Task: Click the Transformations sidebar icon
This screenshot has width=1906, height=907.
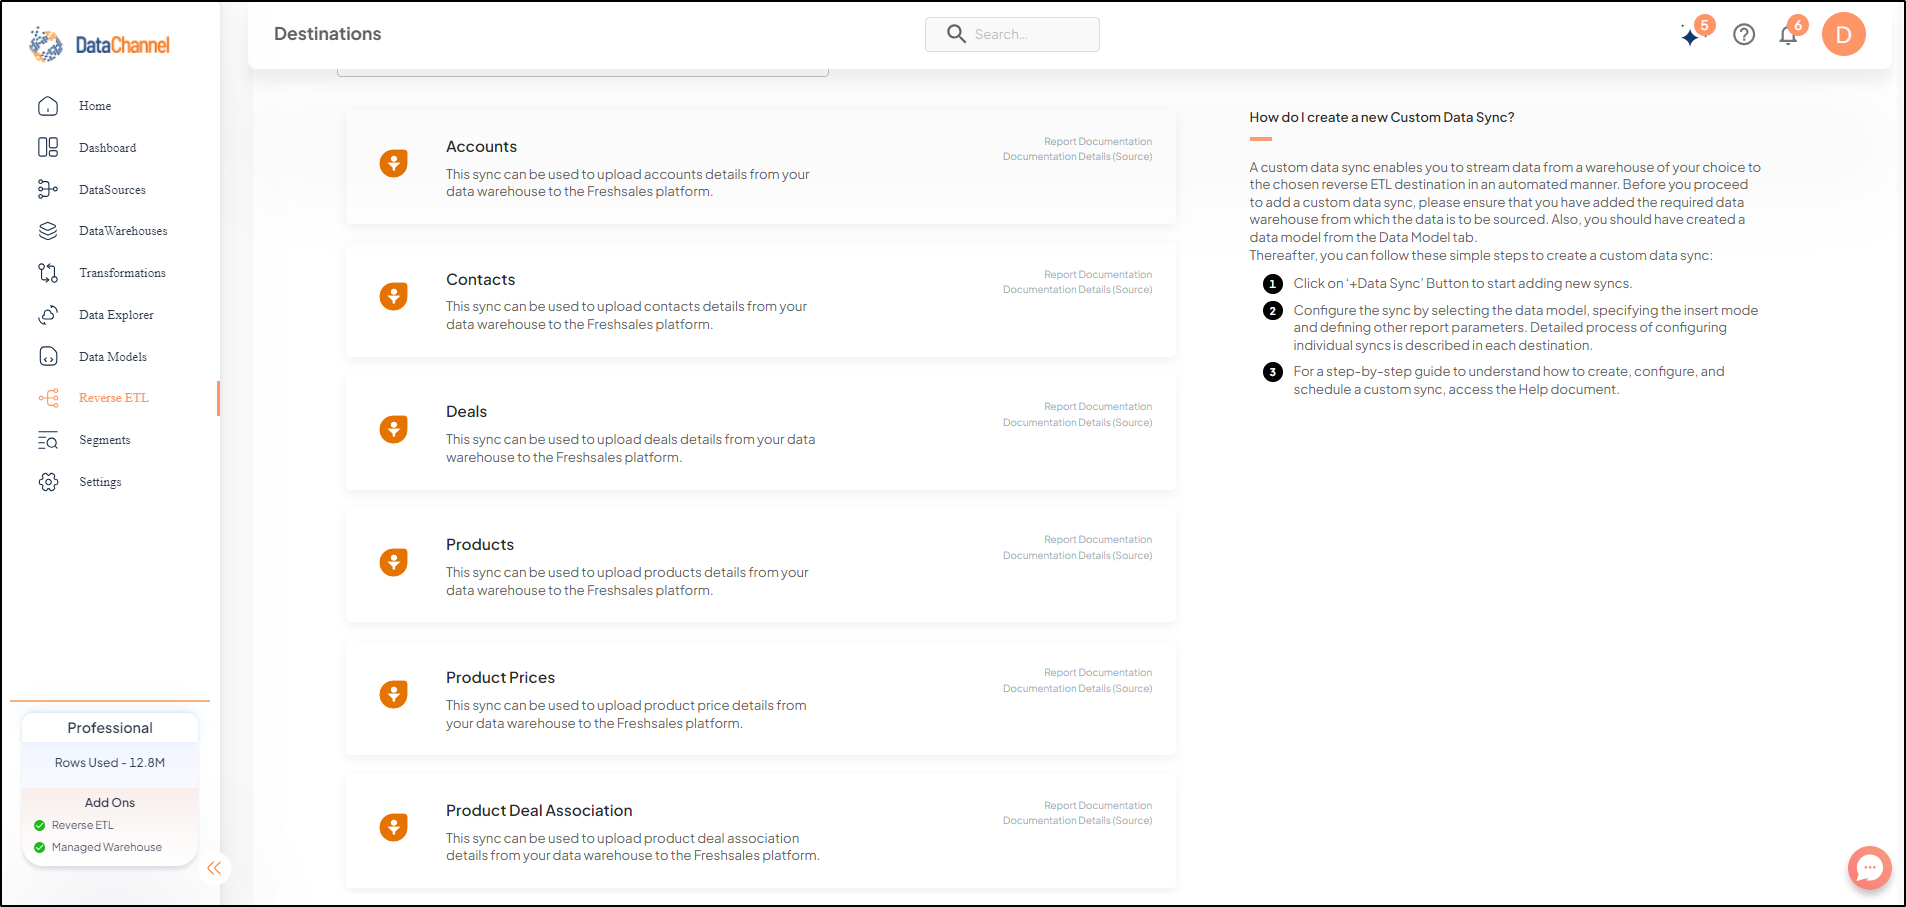Action: 48,273
